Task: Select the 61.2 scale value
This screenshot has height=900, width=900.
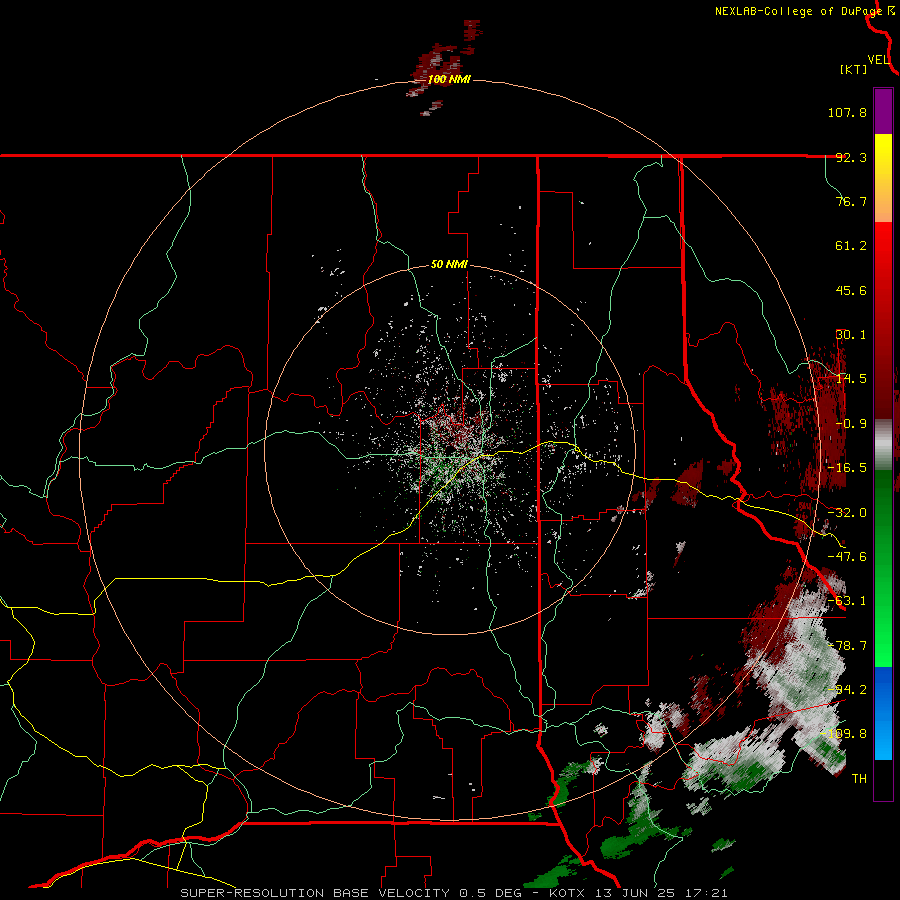Action: [851, 246]
